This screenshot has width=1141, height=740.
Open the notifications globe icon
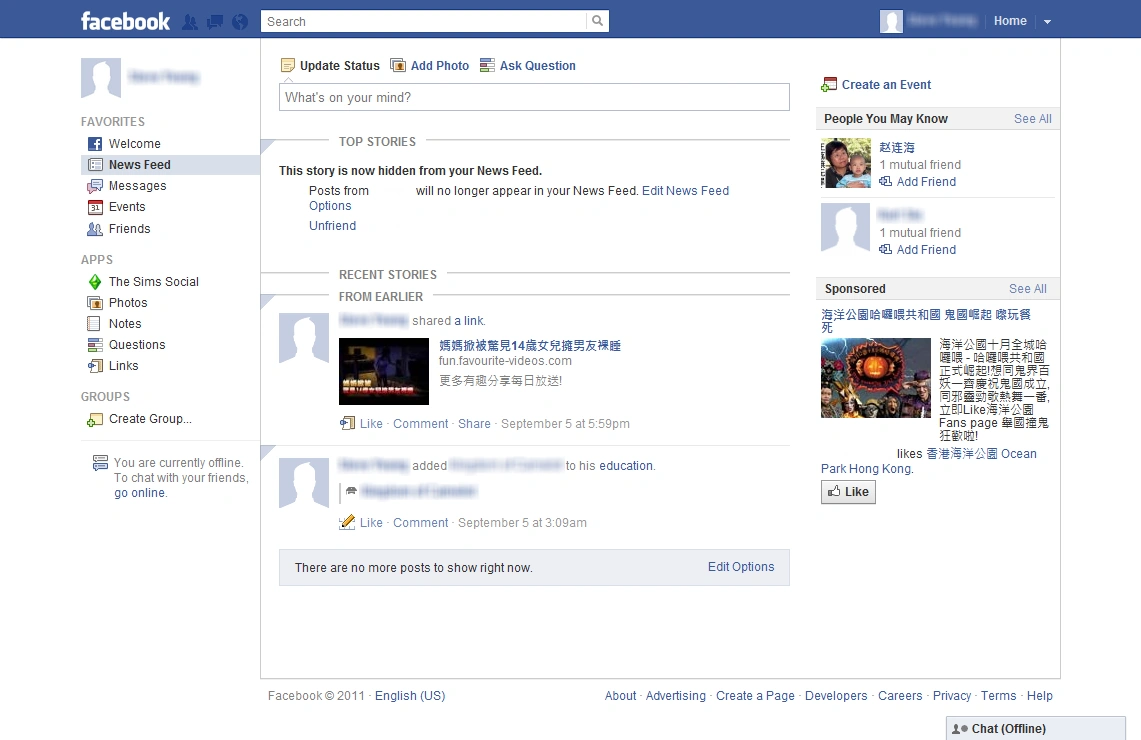click(x=240, y=22)
